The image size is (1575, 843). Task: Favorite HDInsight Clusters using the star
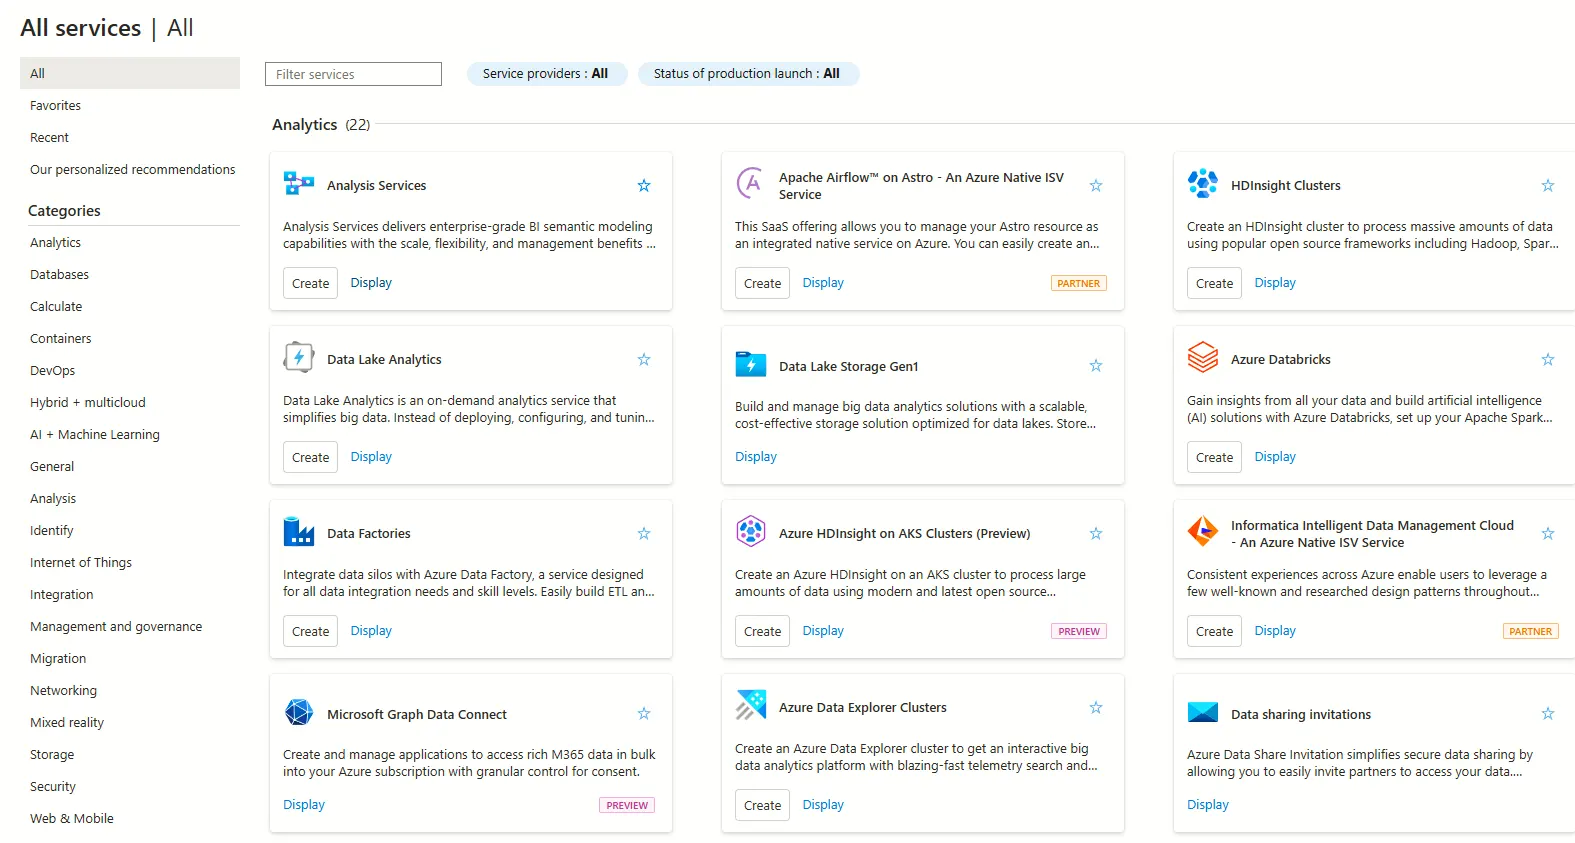click(x=1548, y=185)
